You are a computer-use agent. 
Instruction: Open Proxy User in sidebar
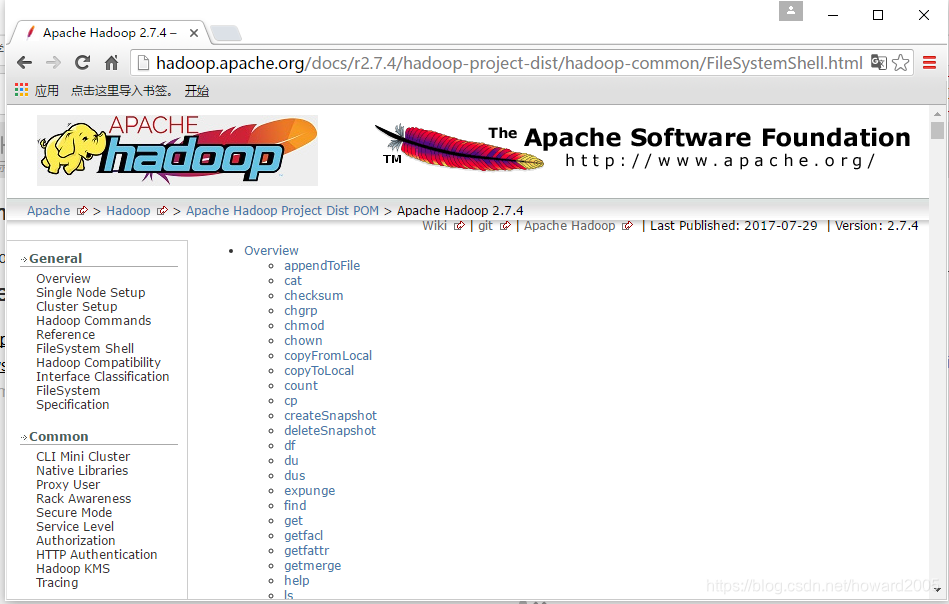point(68,484)
